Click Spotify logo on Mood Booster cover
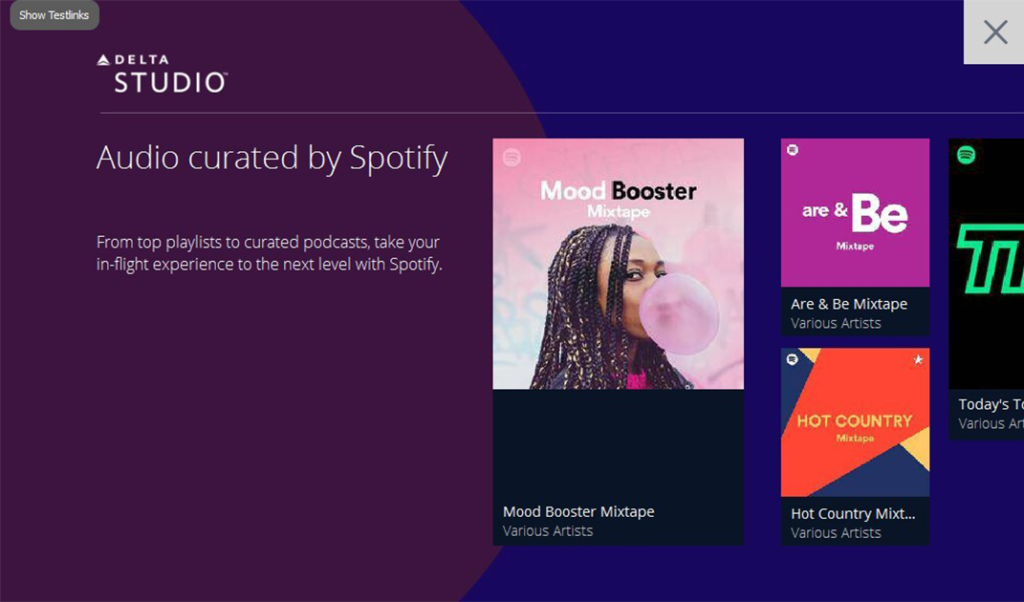This screenshot has height=602, width=1024. point(512,157)
